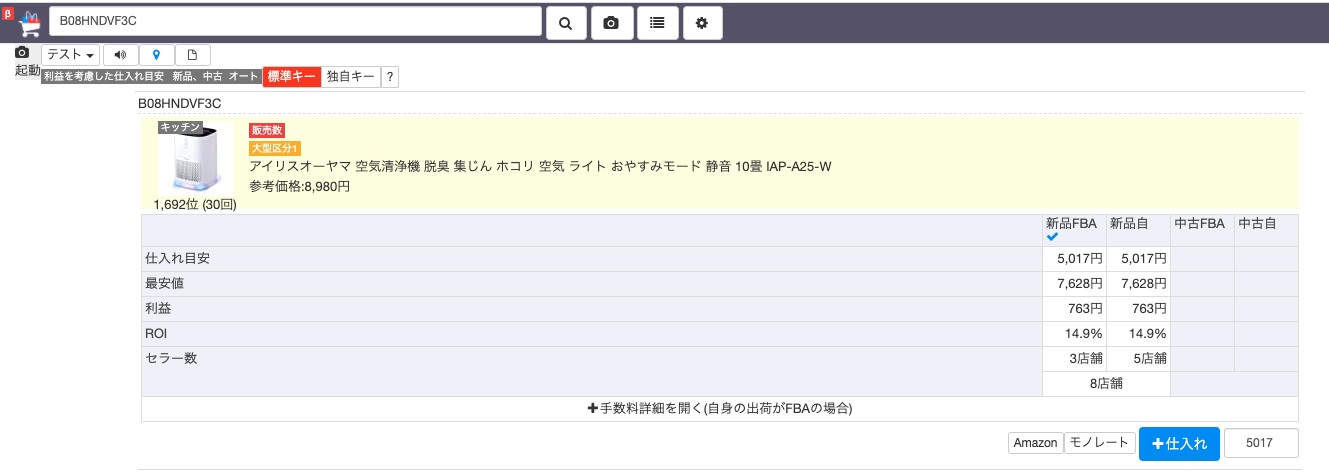Click the magnifying glass search button
This screenshot has height=474, width=1329.
tap(566, 23)
